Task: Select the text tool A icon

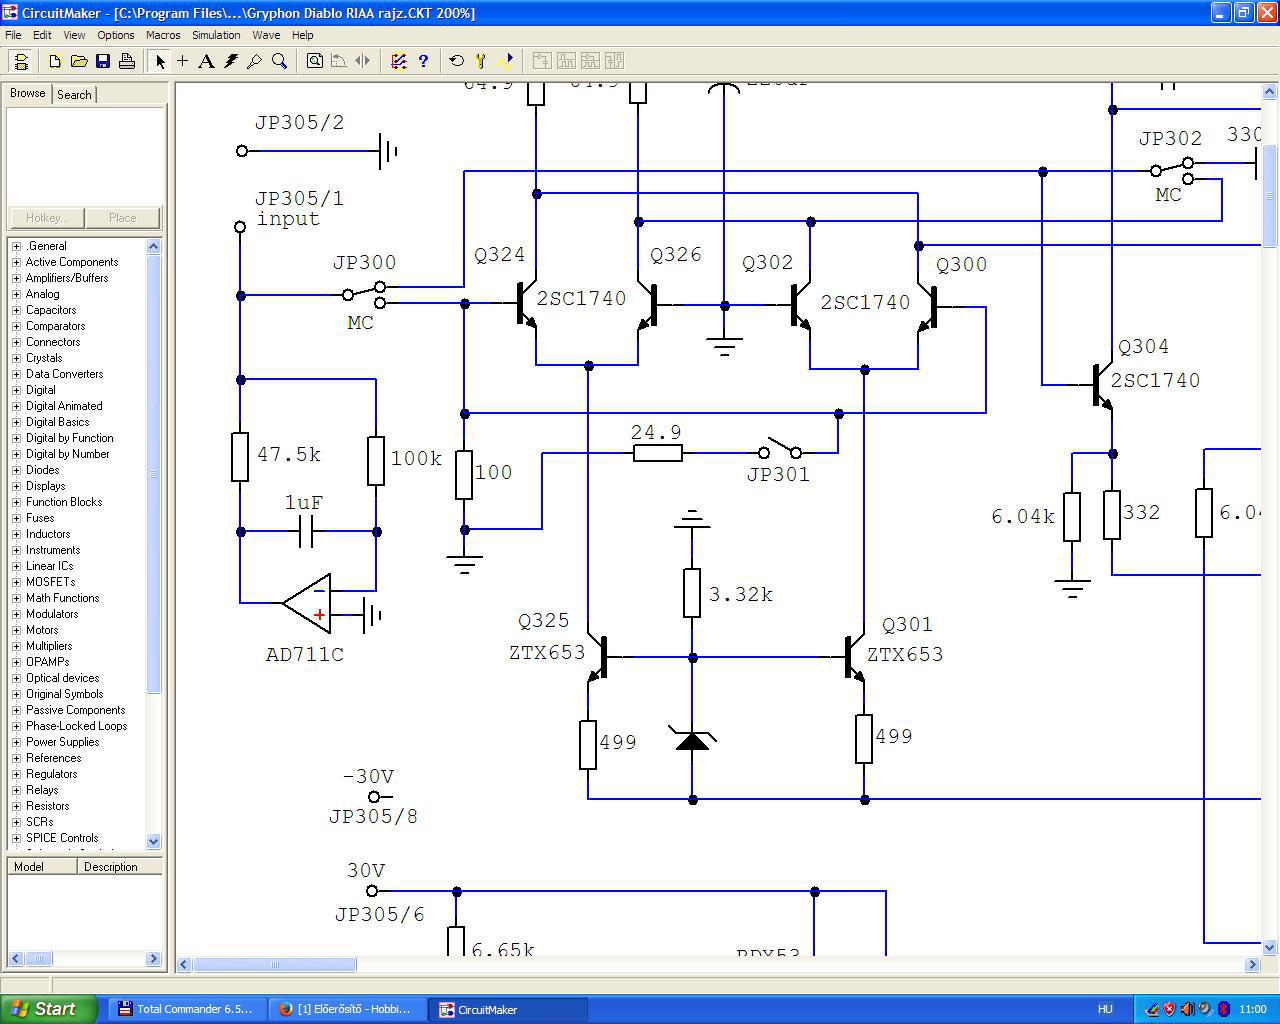Action: (206, 61)
